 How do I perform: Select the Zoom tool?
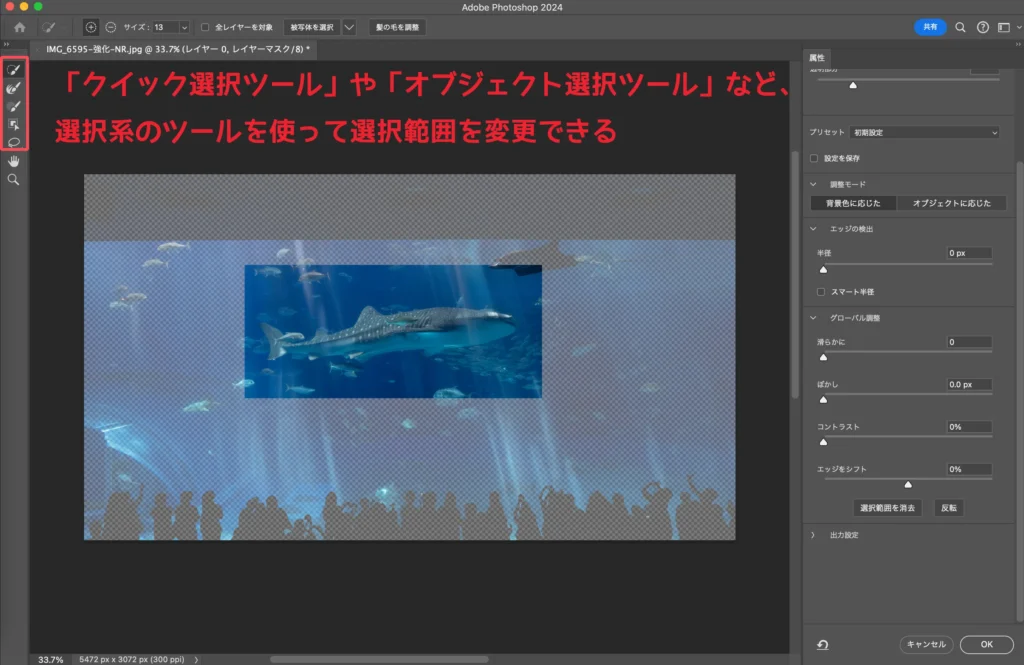coord(14,179)
